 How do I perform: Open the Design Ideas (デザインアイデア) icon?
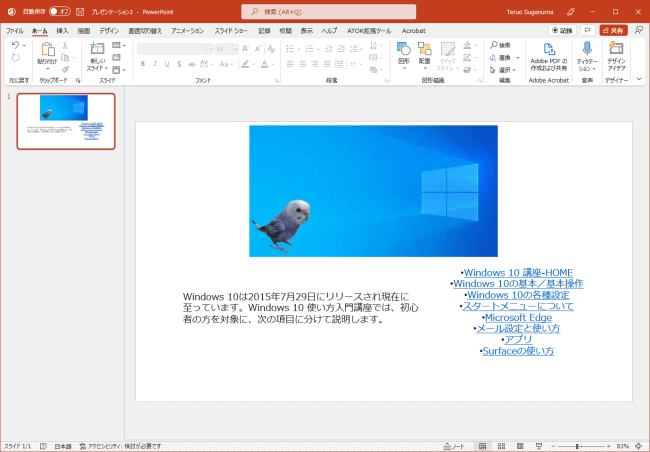616,49
